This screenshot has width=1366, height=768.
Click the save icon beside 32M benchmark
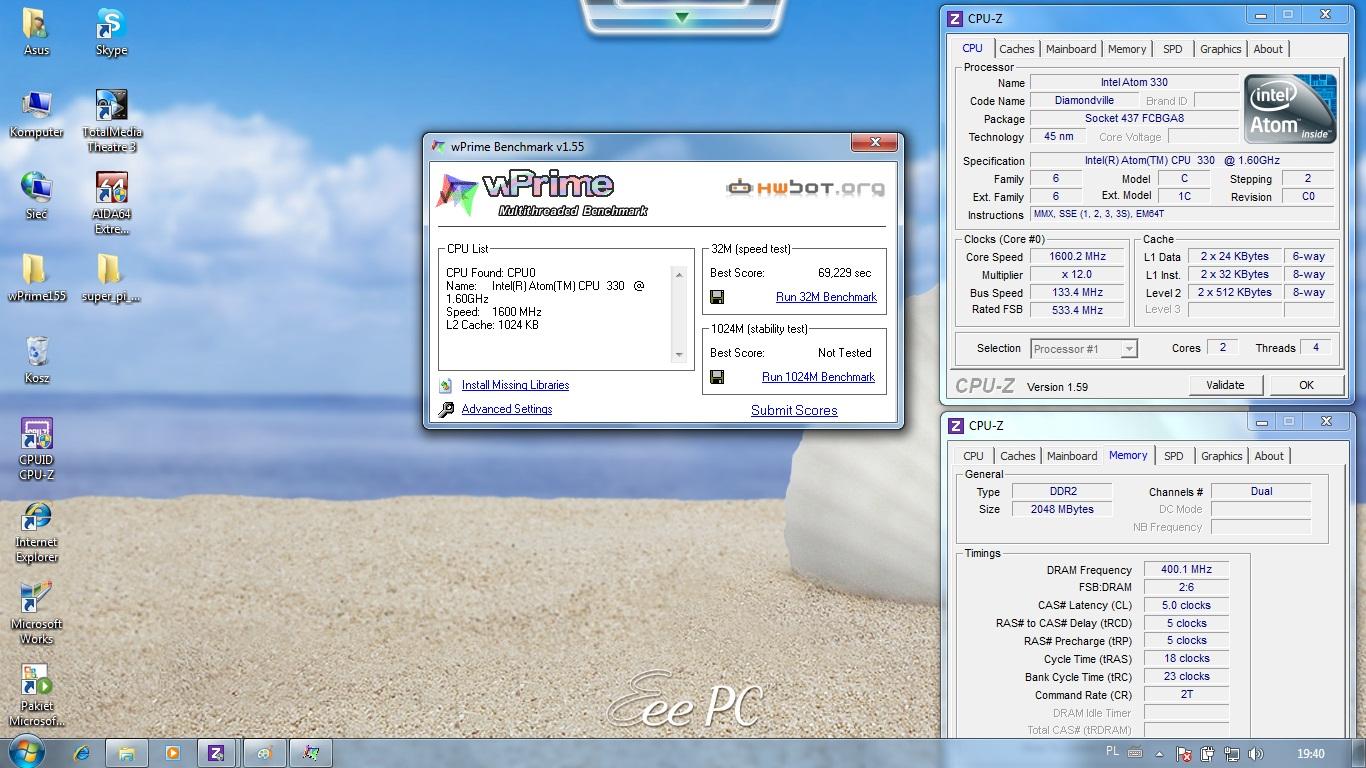(x=717, y=297)
